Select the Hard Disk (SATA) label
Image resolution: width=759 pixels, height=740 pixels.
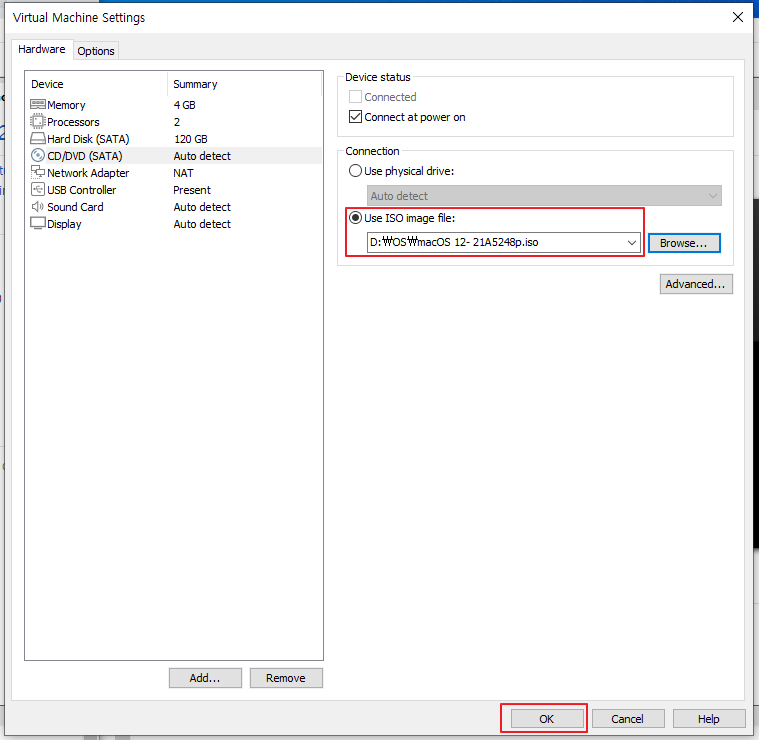click(88, 139)
